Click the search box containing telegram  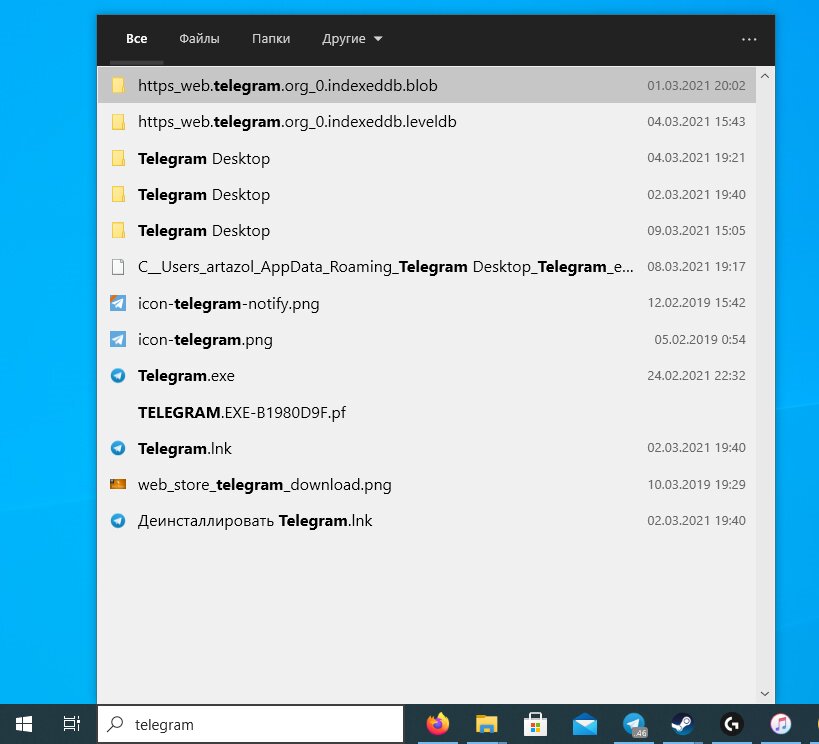[x=251, y=724]
